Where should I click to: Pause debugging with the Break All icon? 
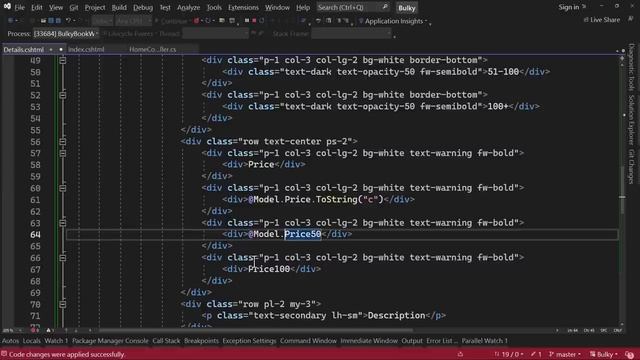(x=247, y=20)
